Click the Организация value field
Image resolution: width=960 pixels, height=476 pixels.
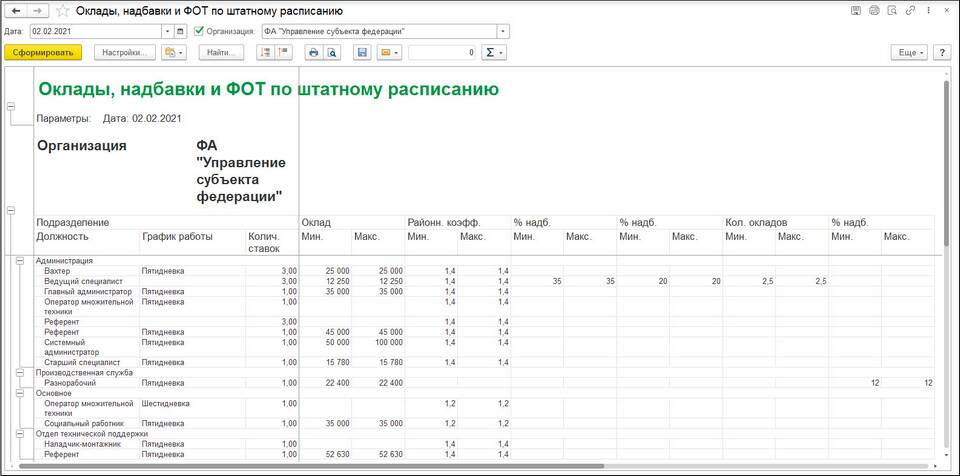pos(380,31)
